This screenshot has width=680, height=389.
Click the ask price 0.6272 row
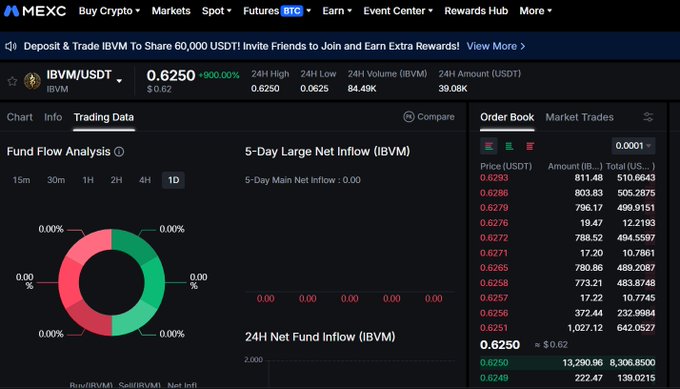pyautogui.click(x=568, y=238)
